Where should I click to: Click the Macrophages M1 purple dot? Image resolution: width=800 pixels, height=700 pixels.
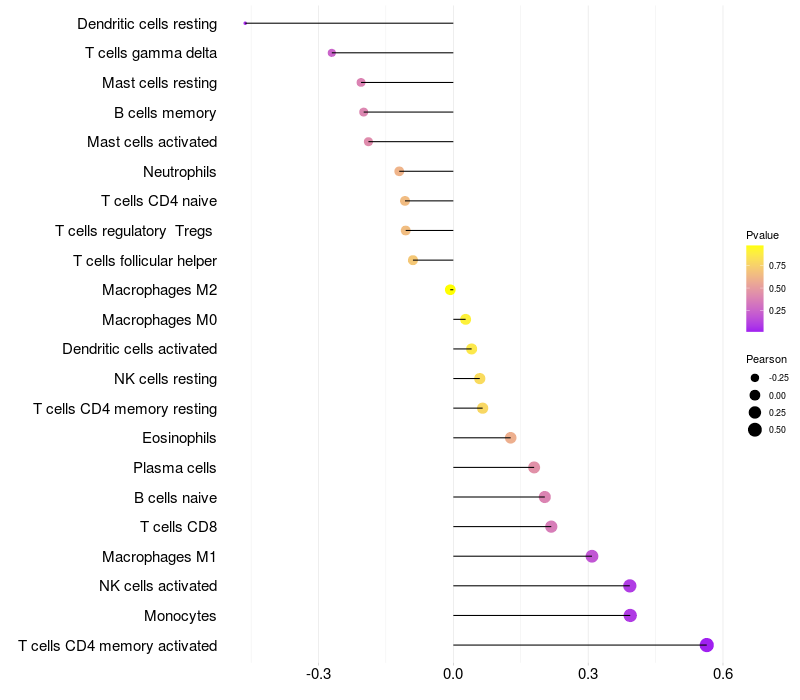click(x=592, y=556)
